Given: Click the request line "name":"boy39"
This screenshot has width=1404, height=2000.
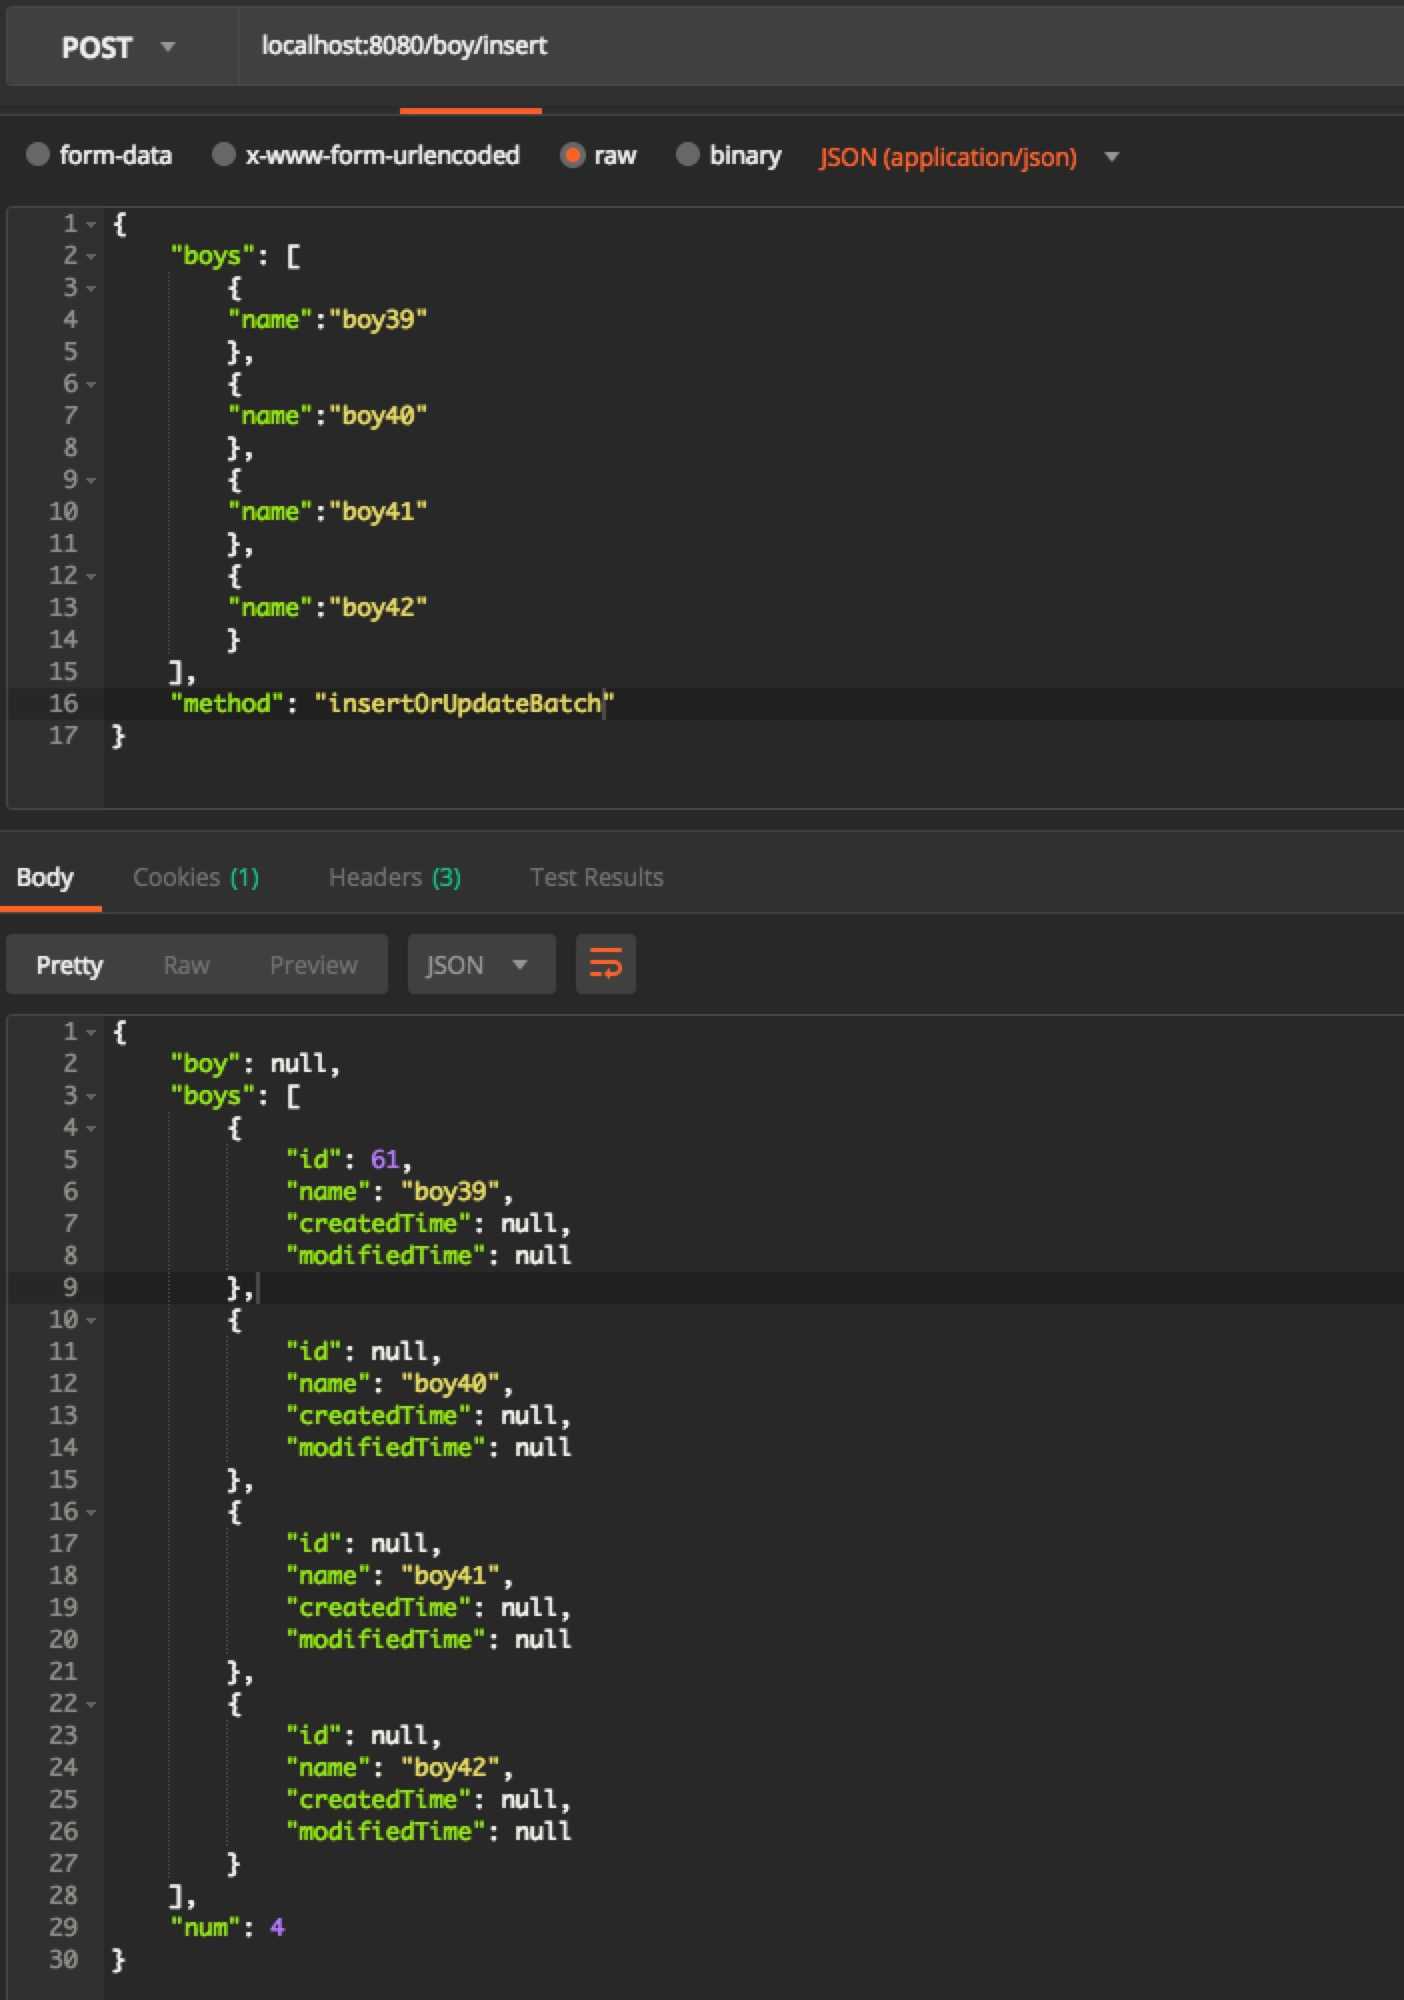Looking at the screenshot, I should click(x=327, y=320).
